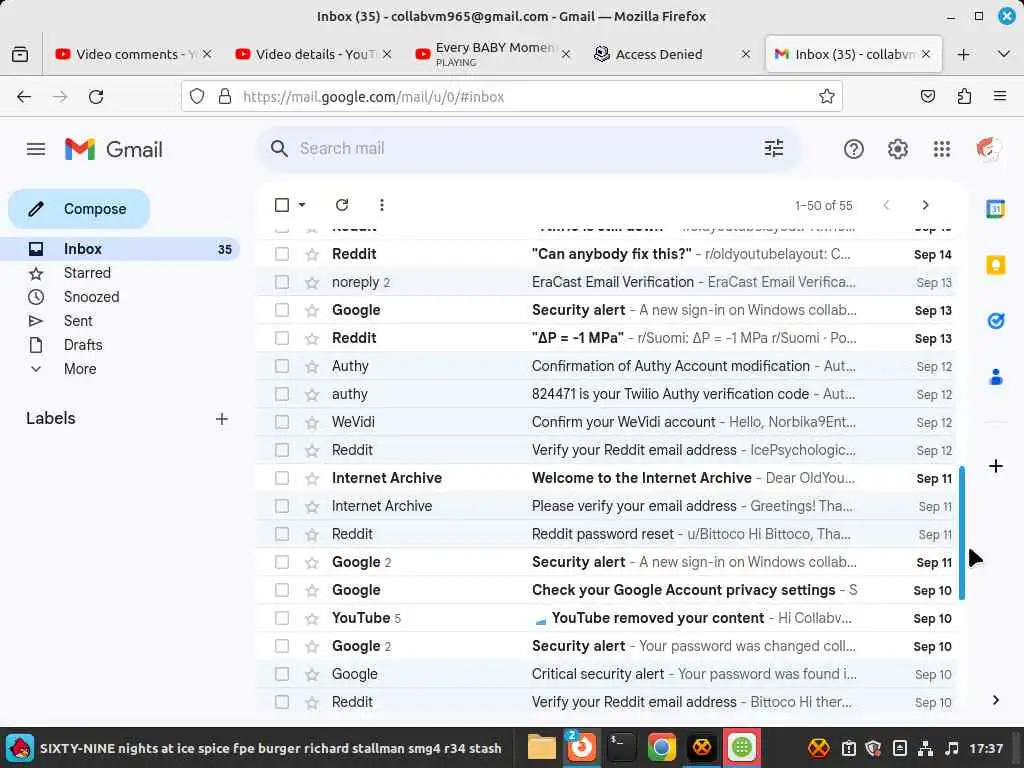This screenshot has height=768, width=1024.
Task: Open Google Keep side panel
Action: [995, 264]
